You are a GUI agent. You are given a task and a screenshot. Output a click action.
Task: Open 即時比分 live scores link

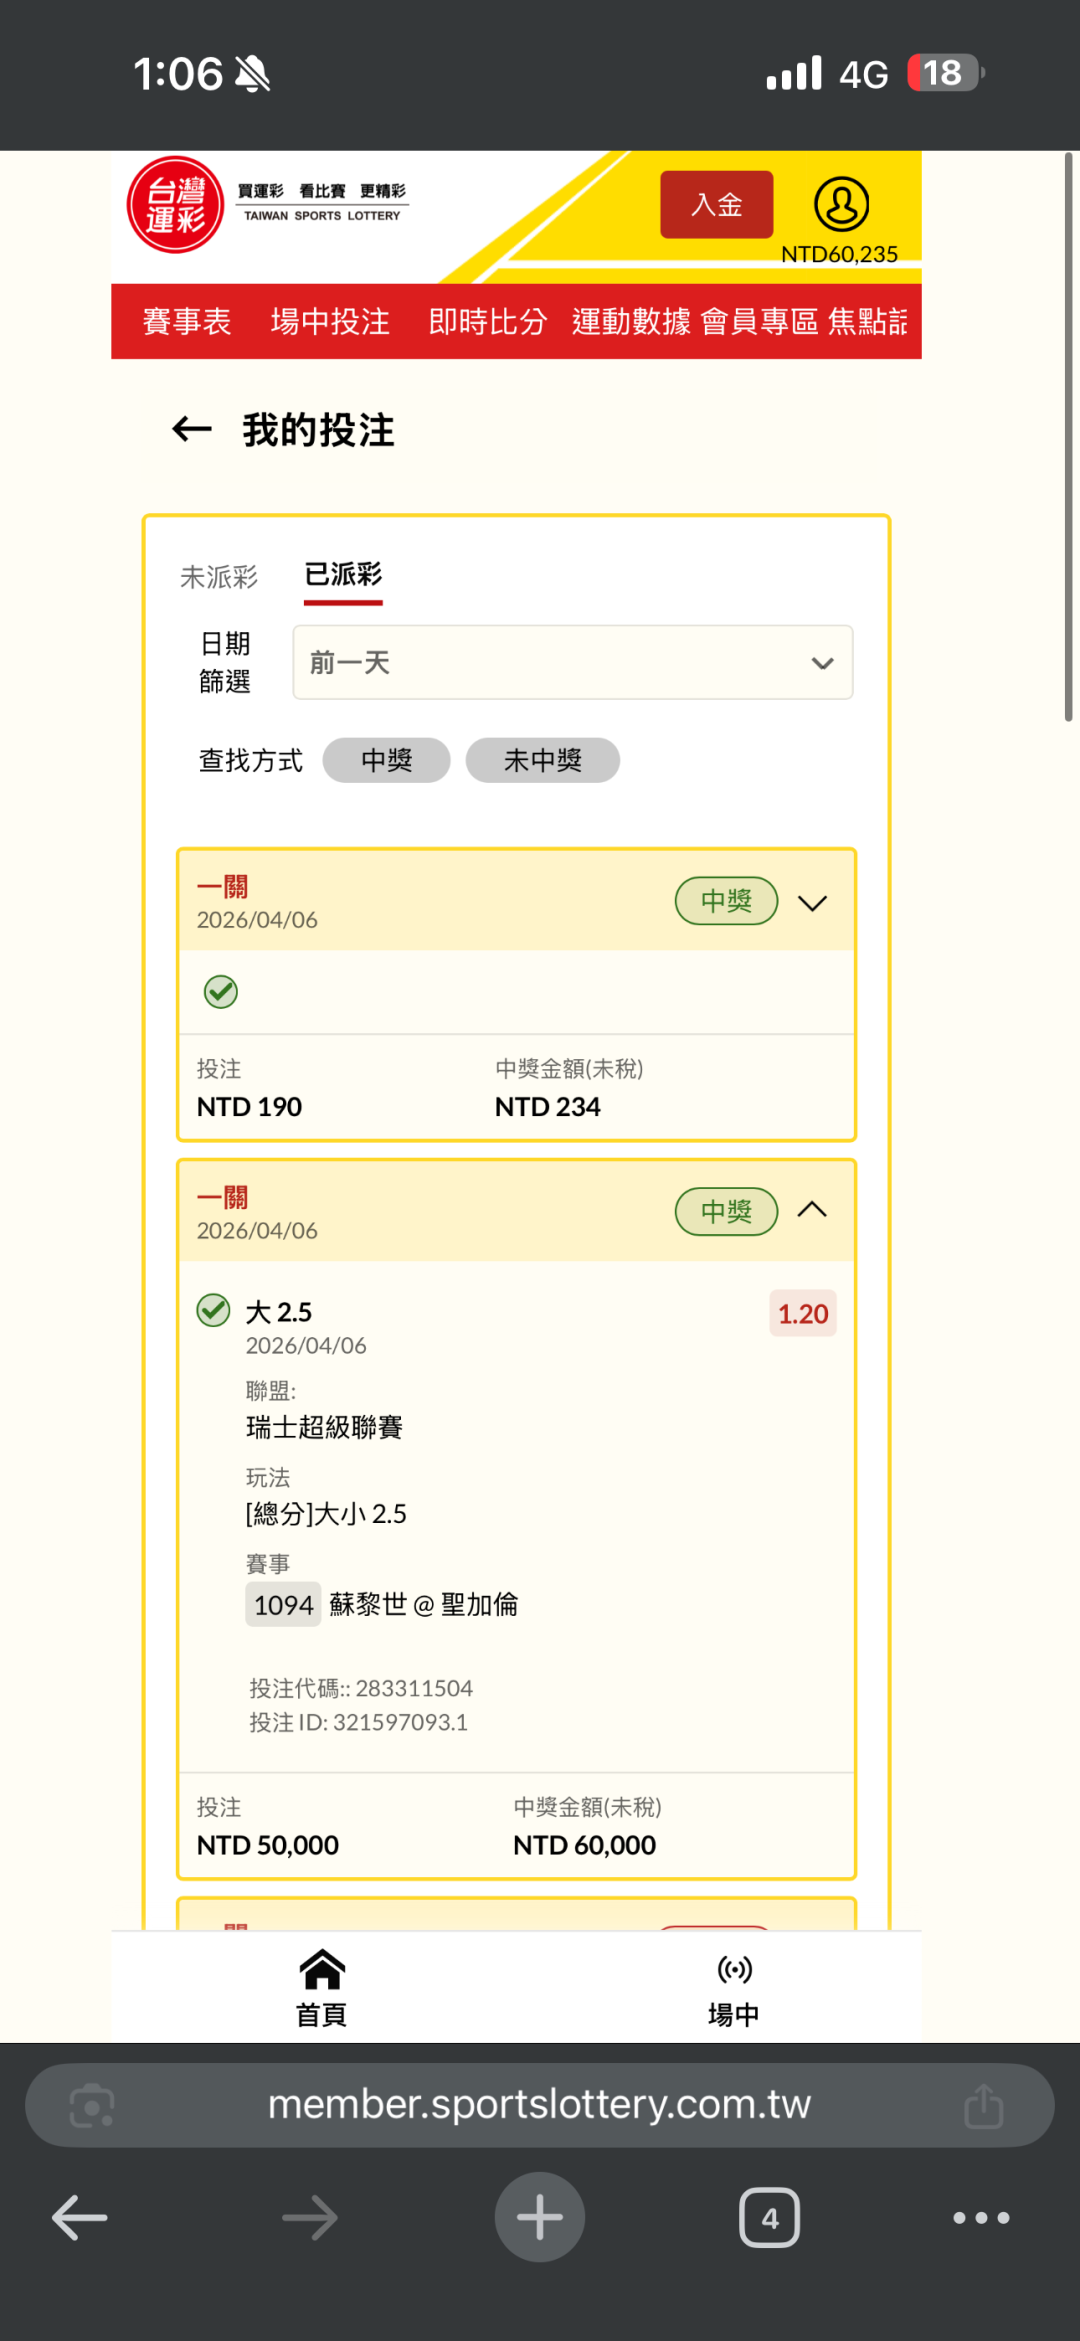click(488, 321)
